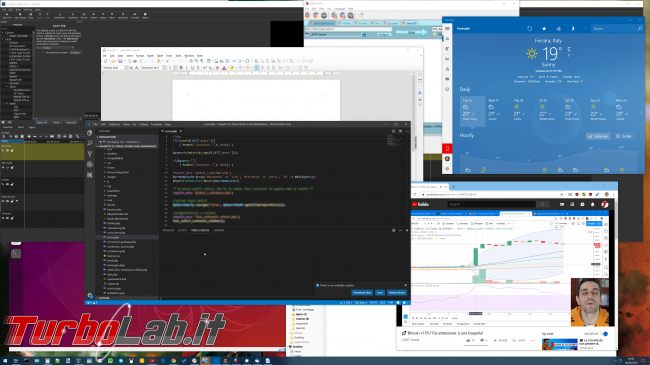This screenshot has height=365, width=650.
Task: Collapse Custom presets group in Shotcut
Action: [x=2, y=32]
